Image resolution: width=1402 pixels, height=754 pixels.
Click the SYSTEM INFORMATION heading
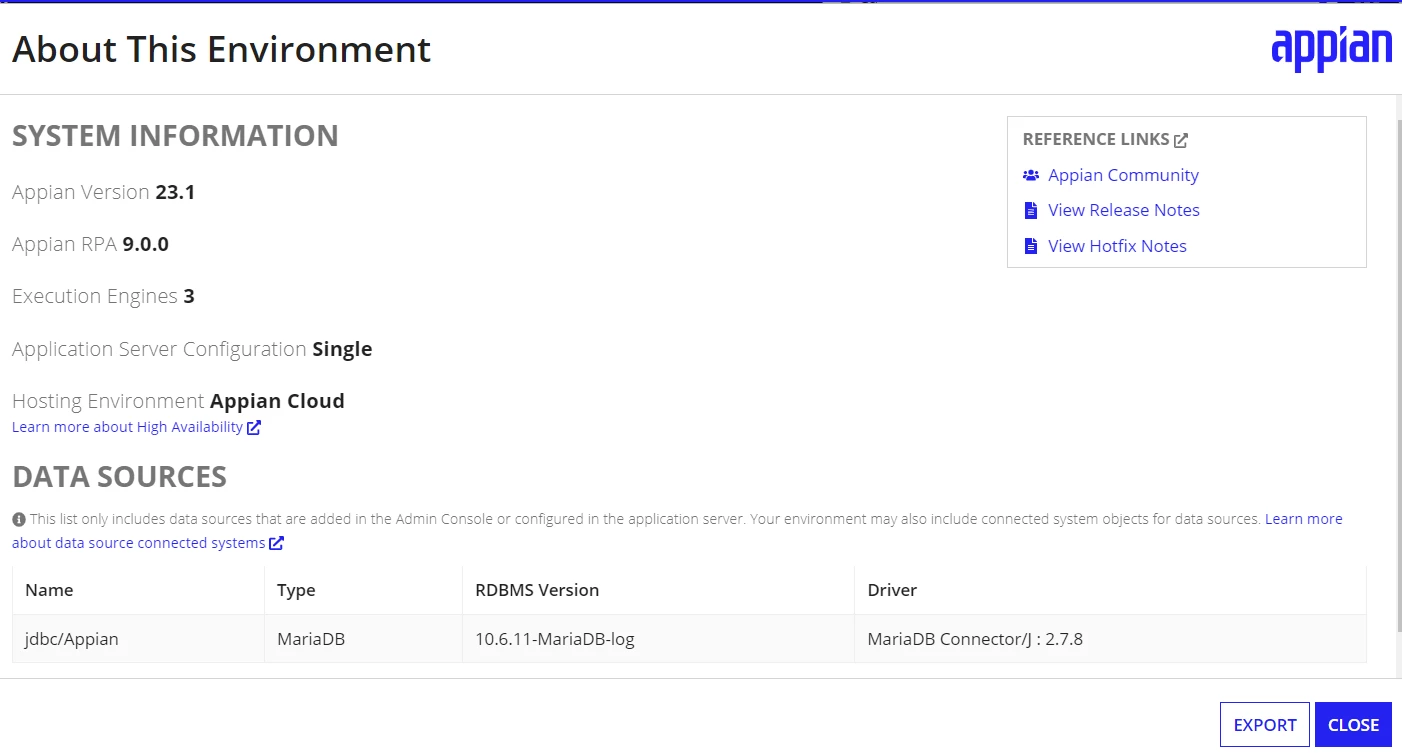[175, 136]
